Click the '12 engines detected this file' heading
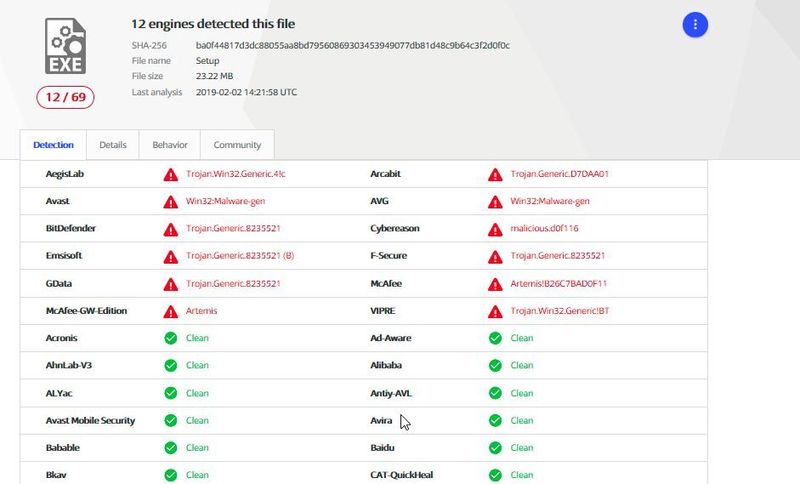The width and height of the screenshot is (800, 484). click(x=213, y=24)
